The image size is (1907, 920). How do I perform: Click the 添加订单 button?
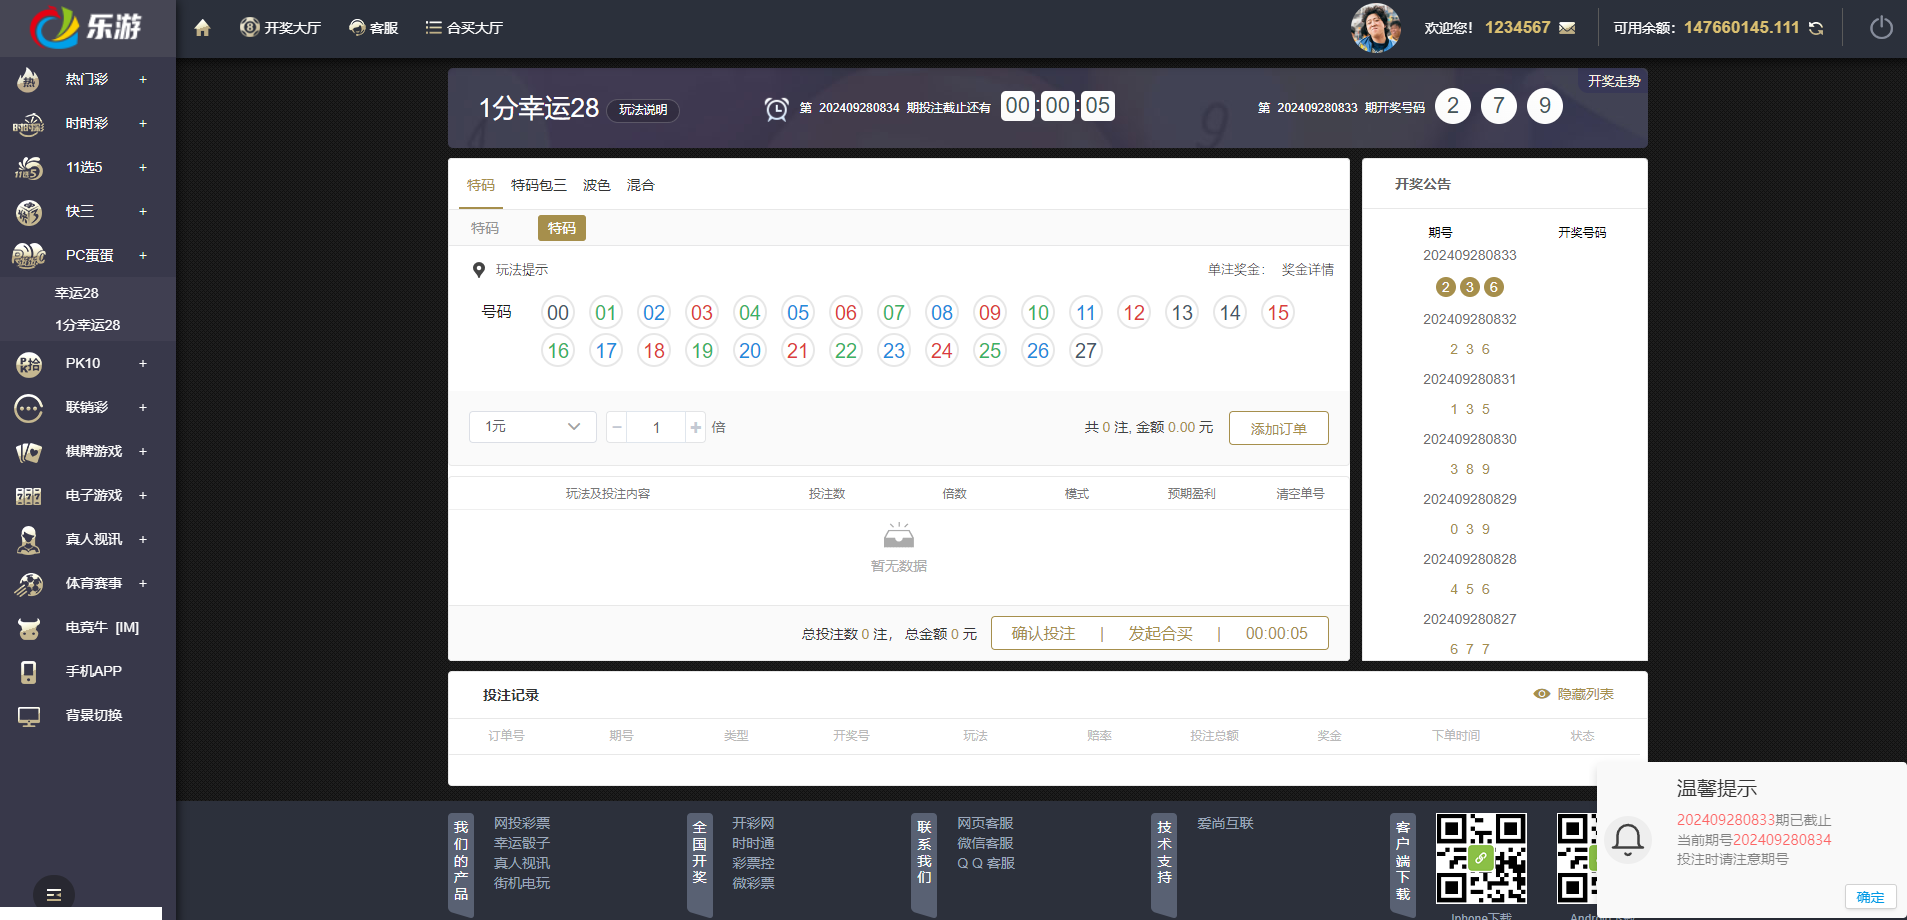coord(1278,427)
